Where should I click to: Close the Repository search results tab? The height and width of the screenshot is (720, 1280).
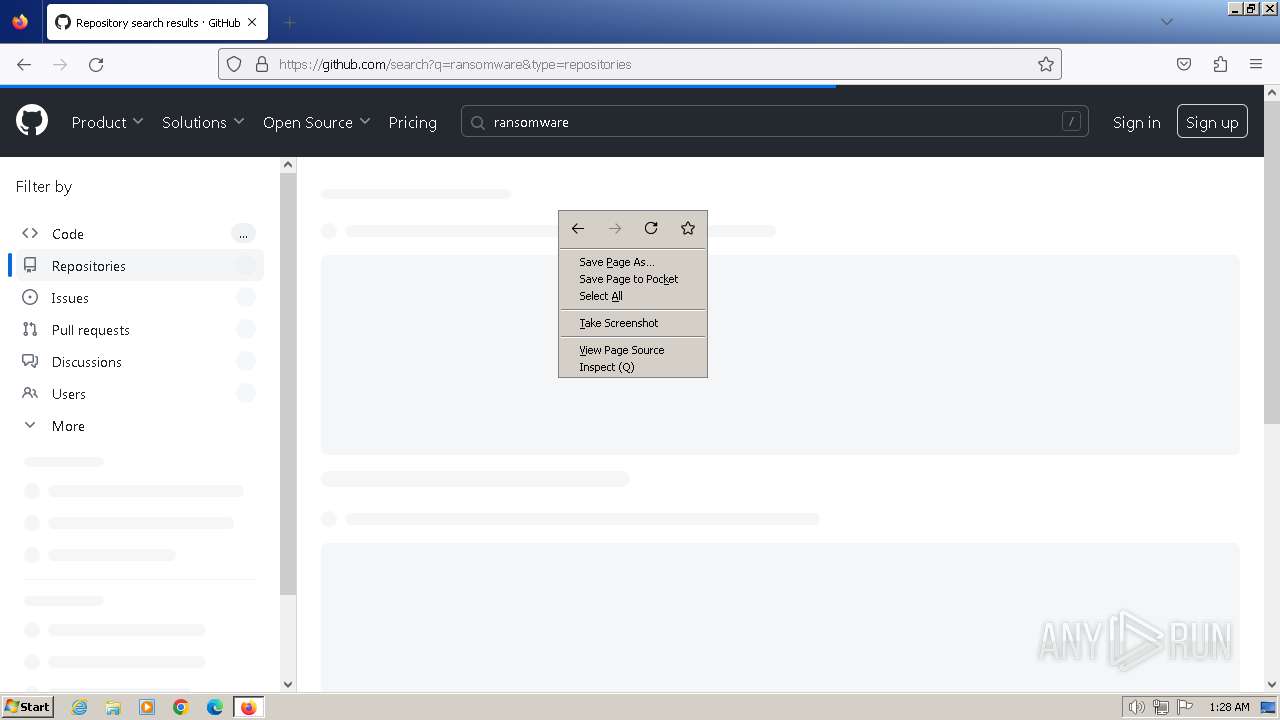coord(252,22)
